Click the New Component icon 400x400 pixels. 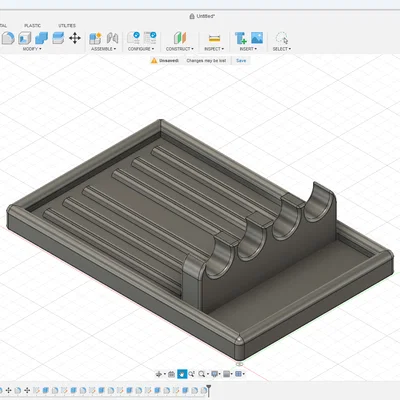pos(95,38)
